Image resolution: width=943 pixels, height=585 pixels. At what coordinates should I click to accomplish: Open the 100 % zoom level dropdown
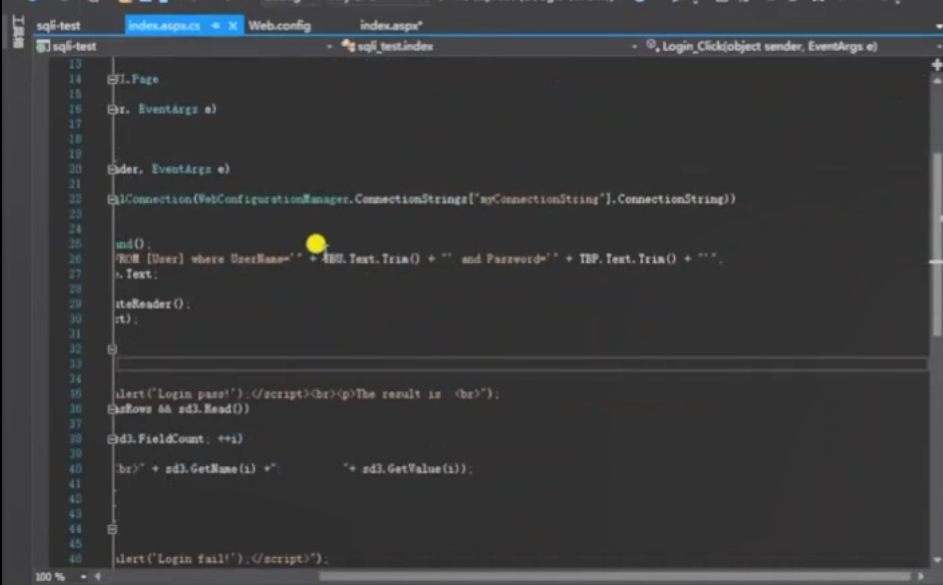click(x=83, y=577)
